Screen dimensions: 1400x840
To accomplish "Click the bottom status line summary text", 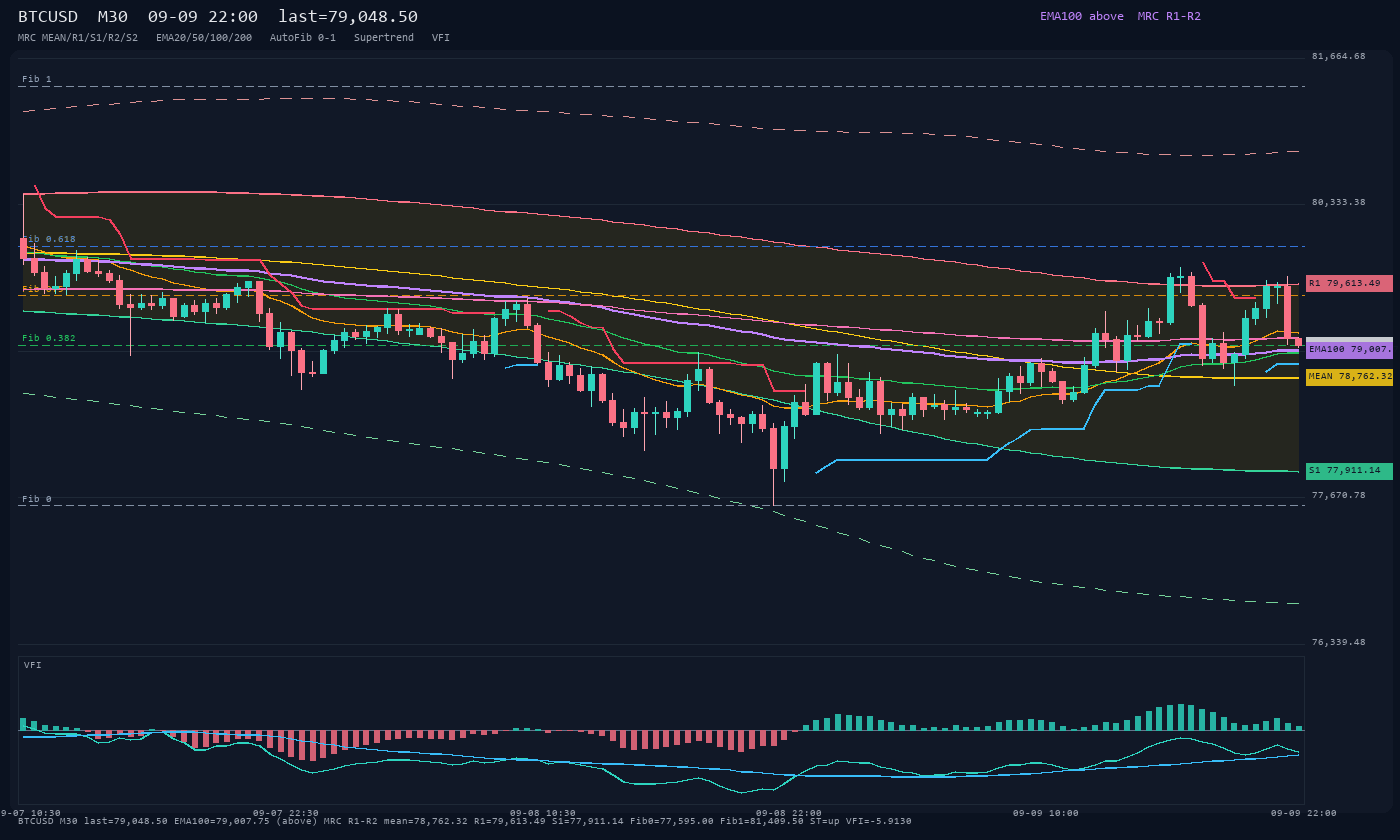I will point(465,821).
